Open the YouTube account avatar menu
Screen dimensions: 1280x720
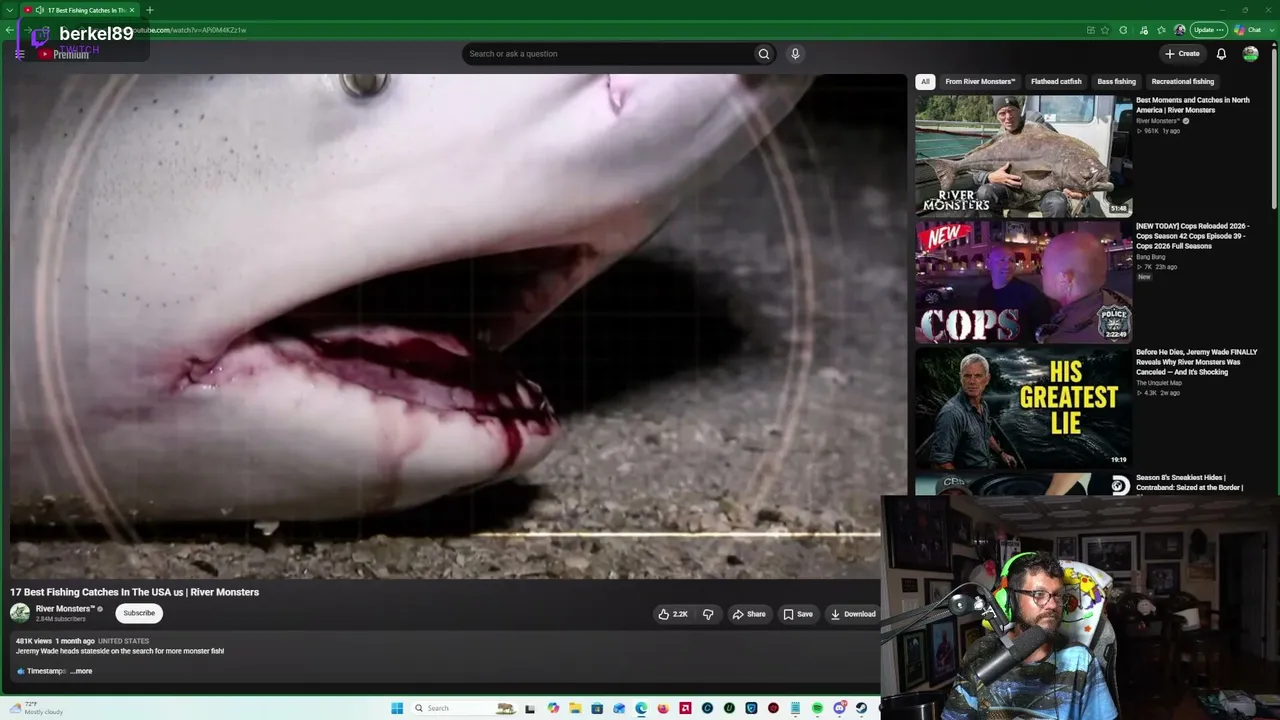tap(1250, 54)
